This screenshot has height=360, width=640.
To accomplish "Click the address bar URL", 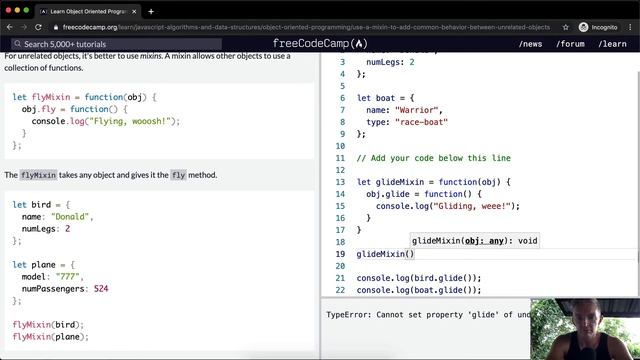I will click(x=306, y=27).
